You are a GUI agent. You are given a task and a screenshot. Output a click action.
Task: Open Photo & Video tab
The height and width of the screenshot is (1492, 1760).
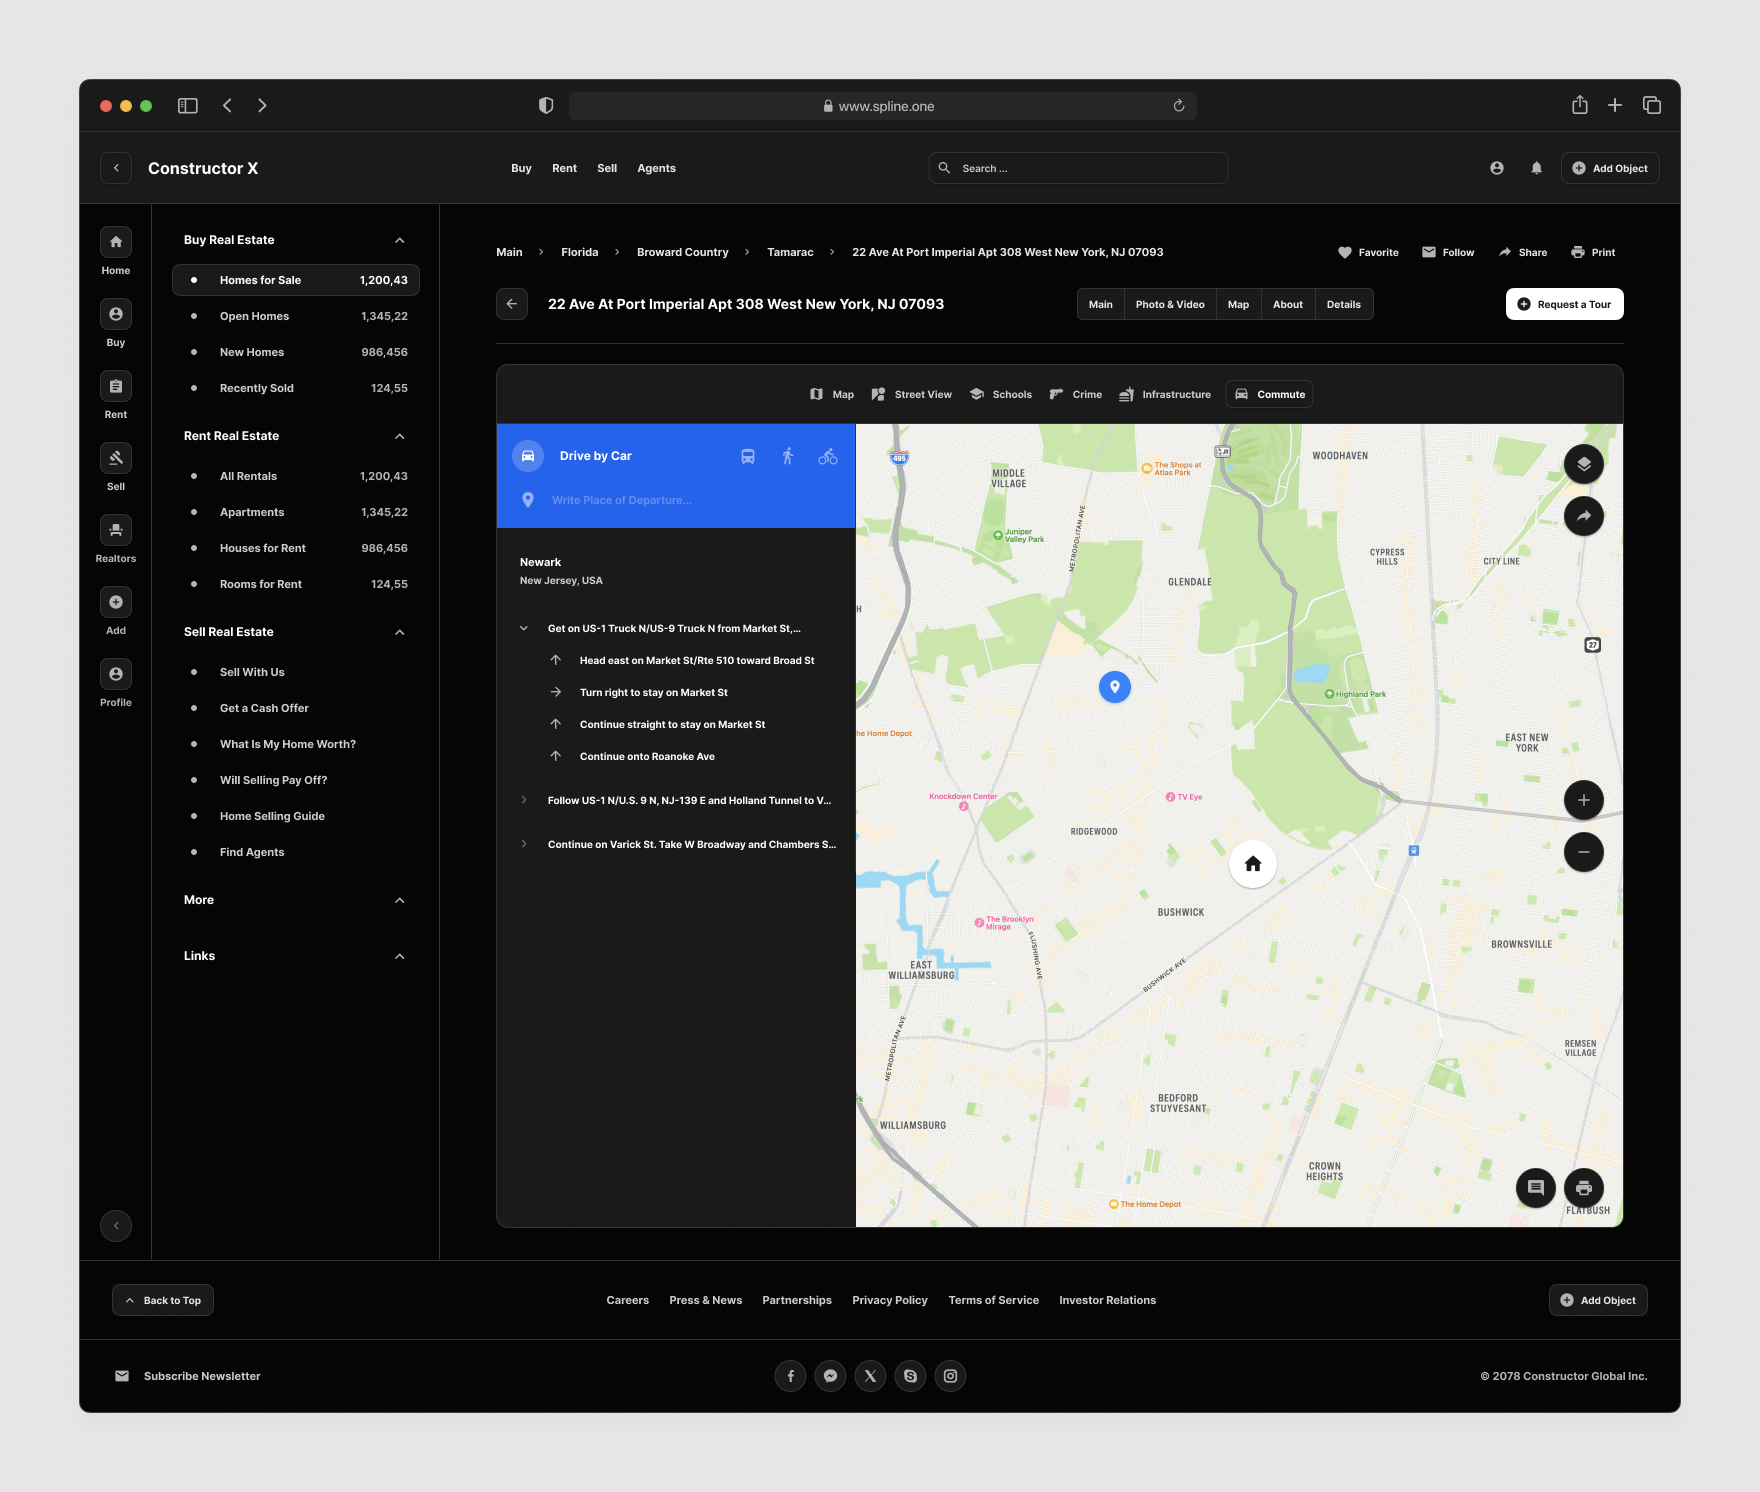tap(1170, 304)
